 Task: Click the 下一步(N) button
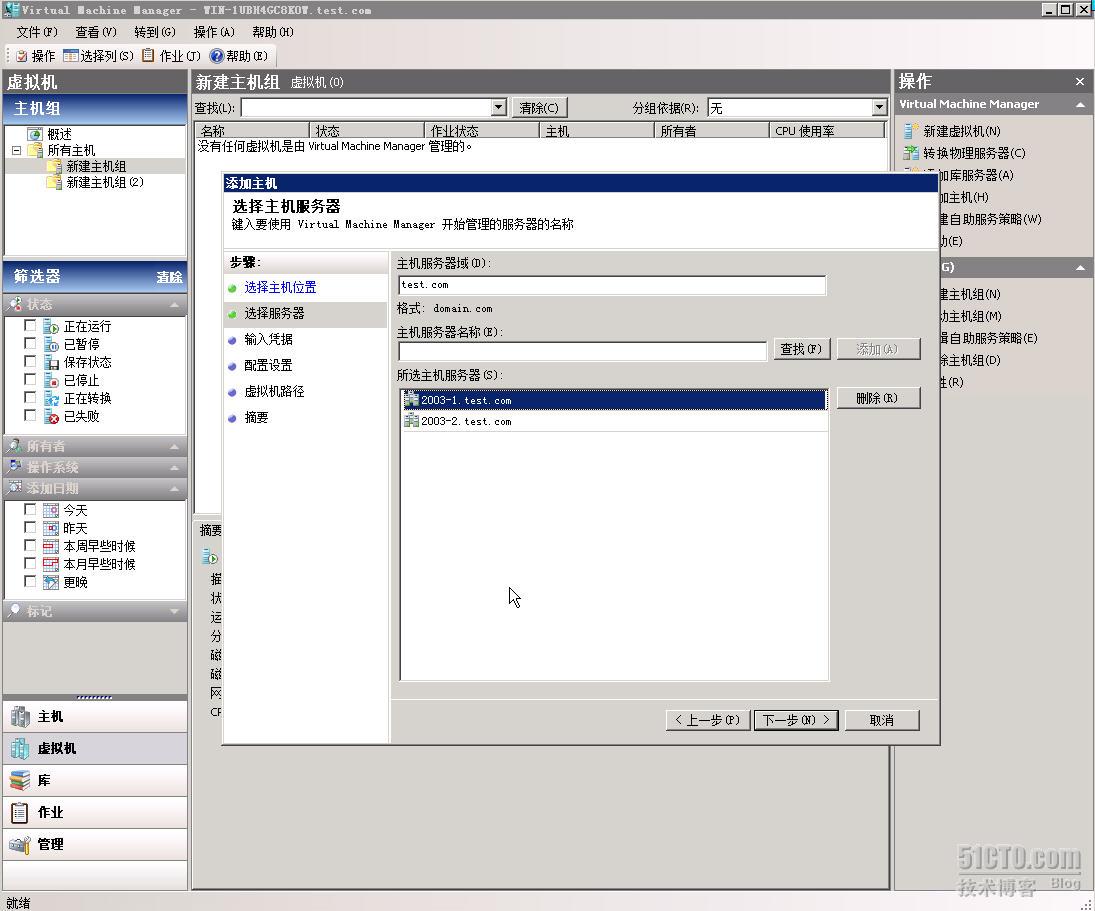(795, 720)
